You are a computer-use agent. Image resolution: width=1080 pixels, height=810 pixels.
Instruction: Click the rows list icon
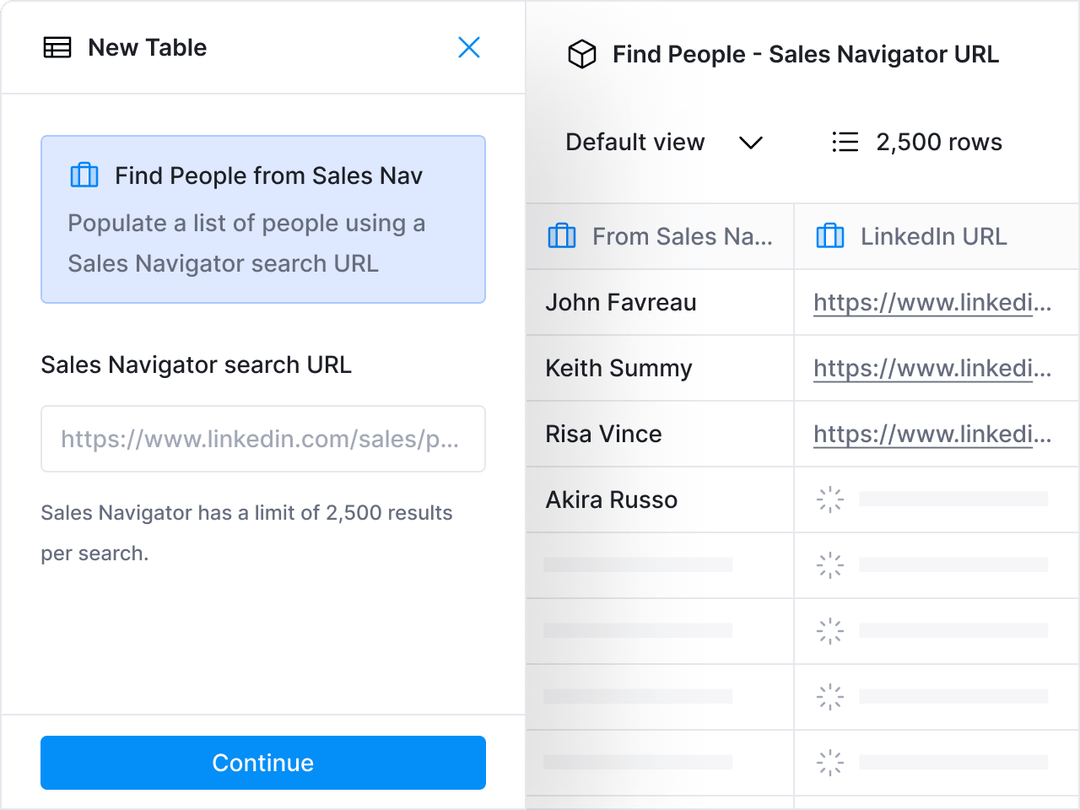tap(844, 142)
